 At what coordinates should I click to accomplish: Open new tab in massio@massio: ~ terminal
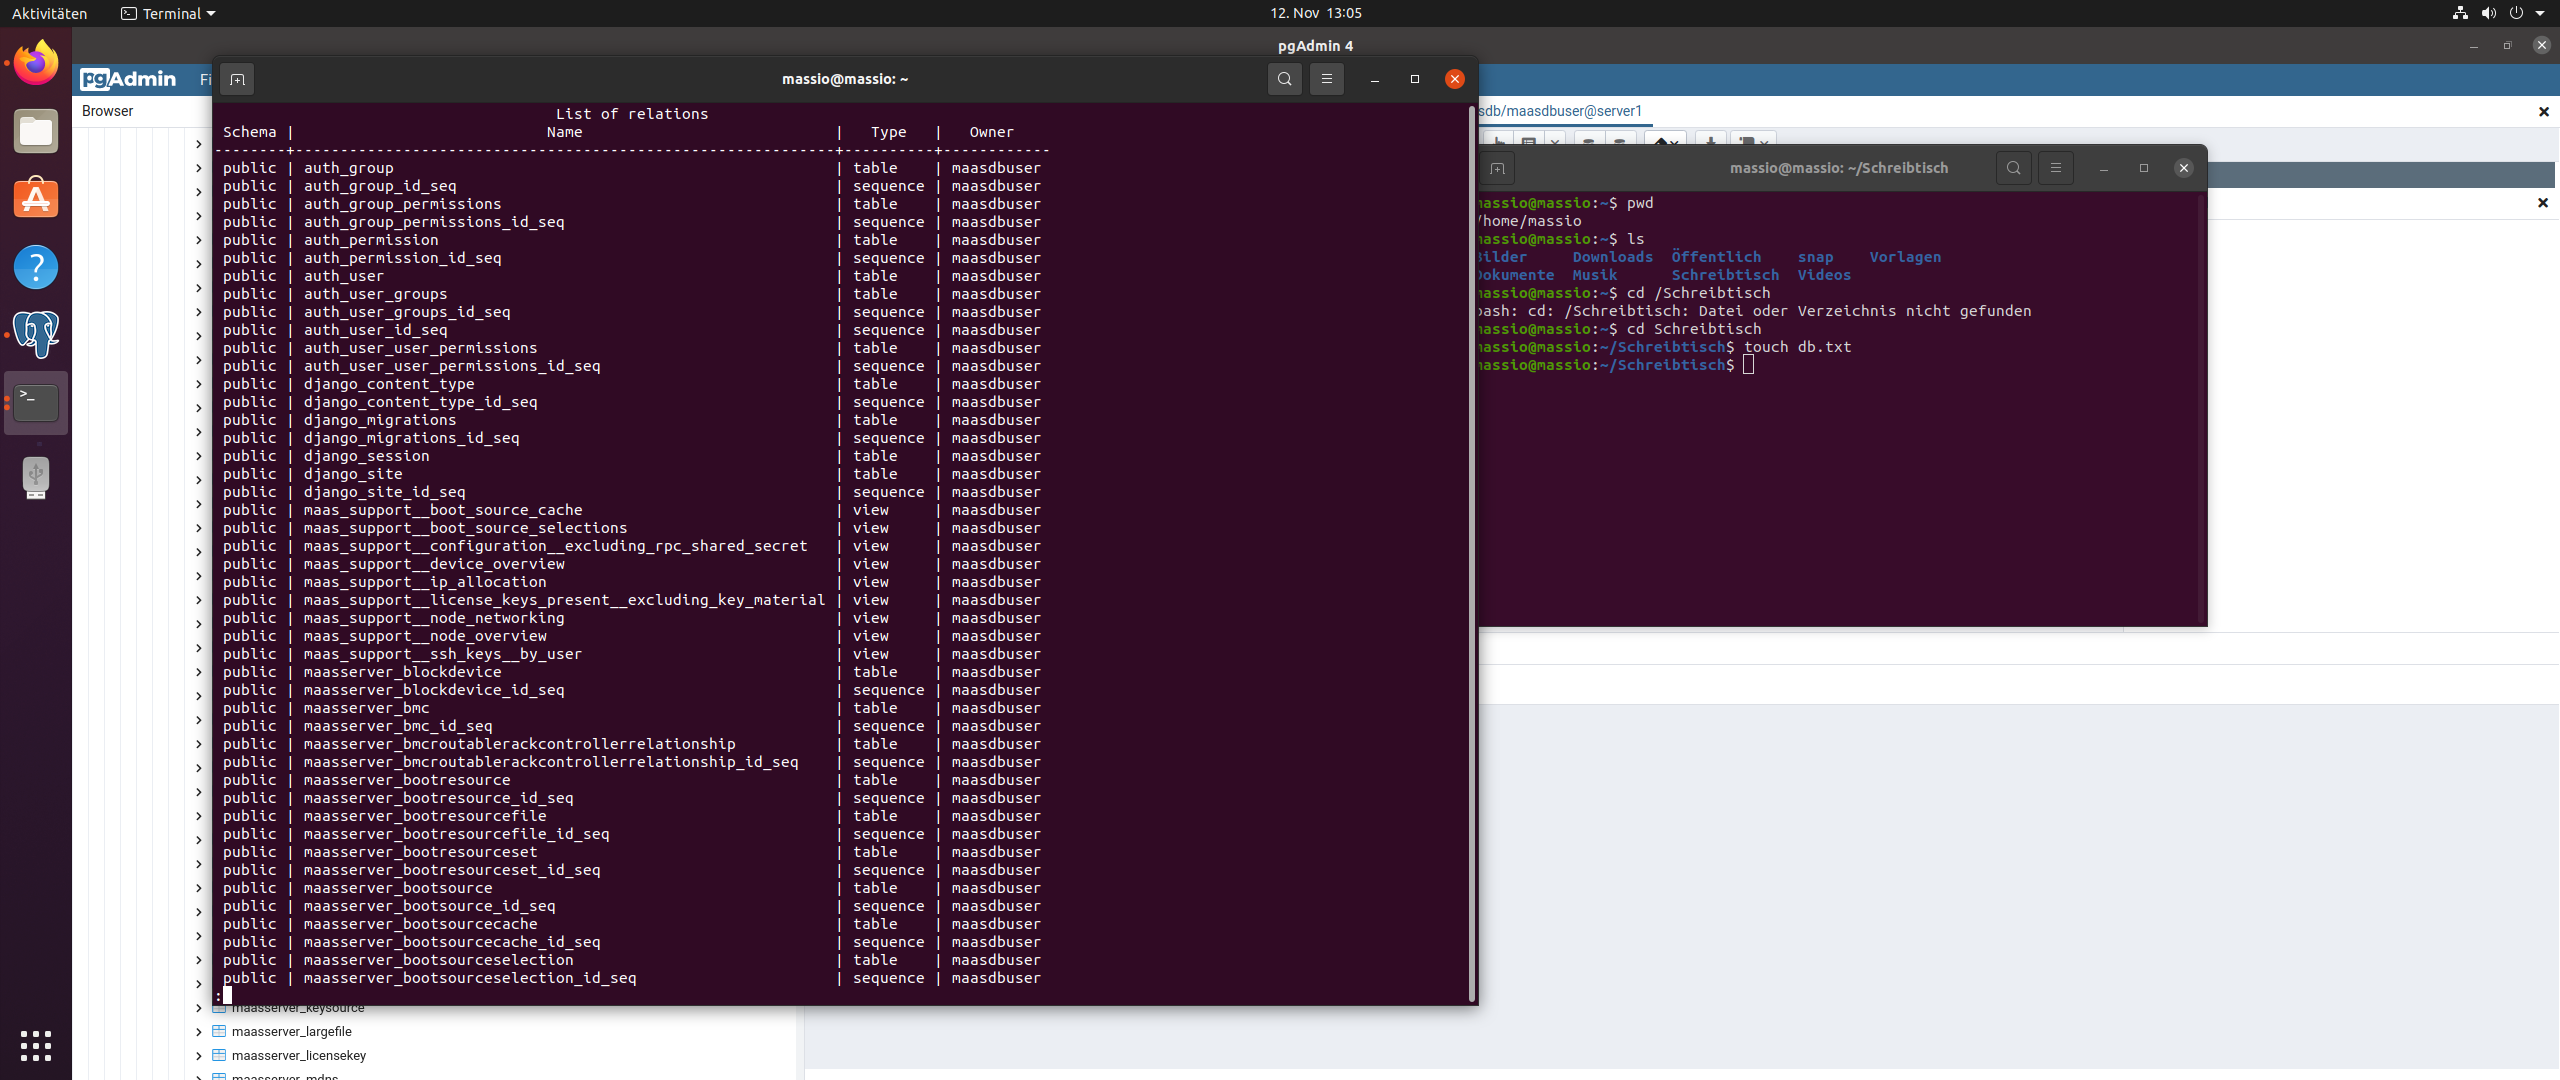(237, 79)
